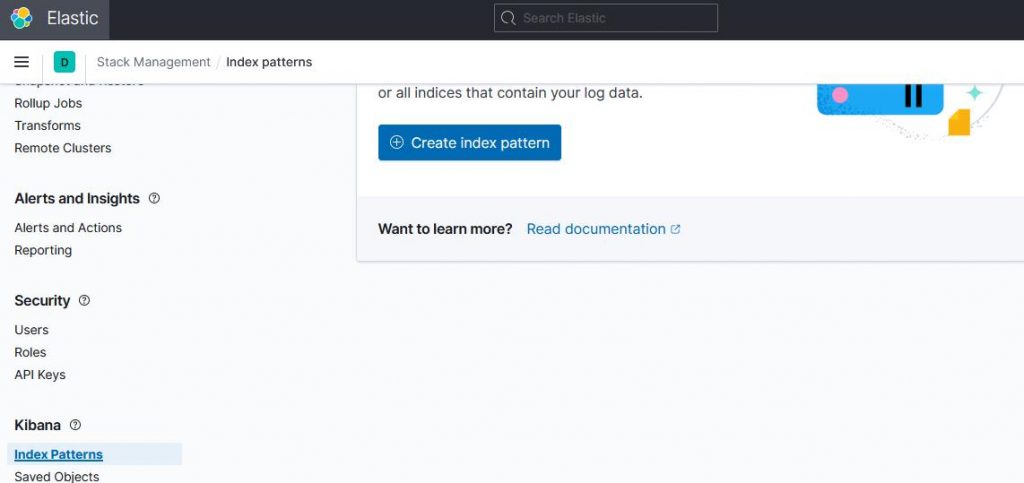Open the D space avatar

coord(64,62)
